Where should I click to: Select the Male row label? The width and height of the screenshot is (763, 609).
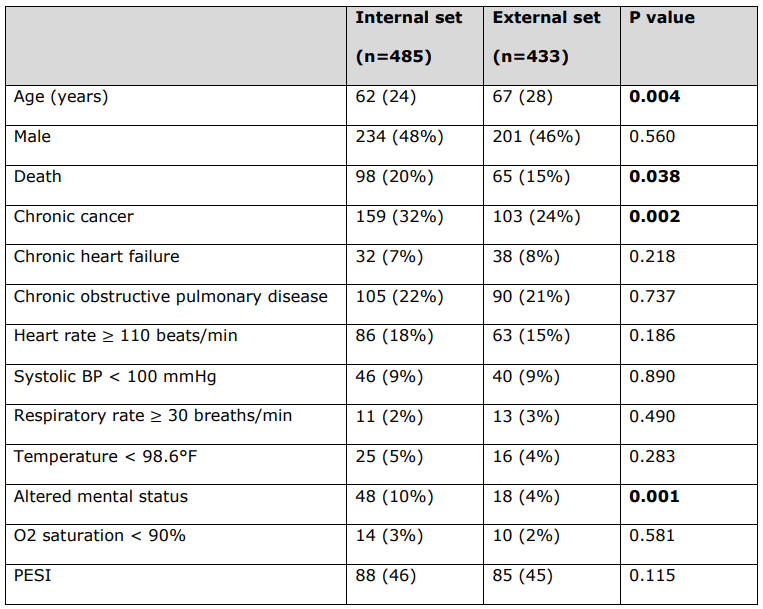pyautogui.click(x=32, y=137)
